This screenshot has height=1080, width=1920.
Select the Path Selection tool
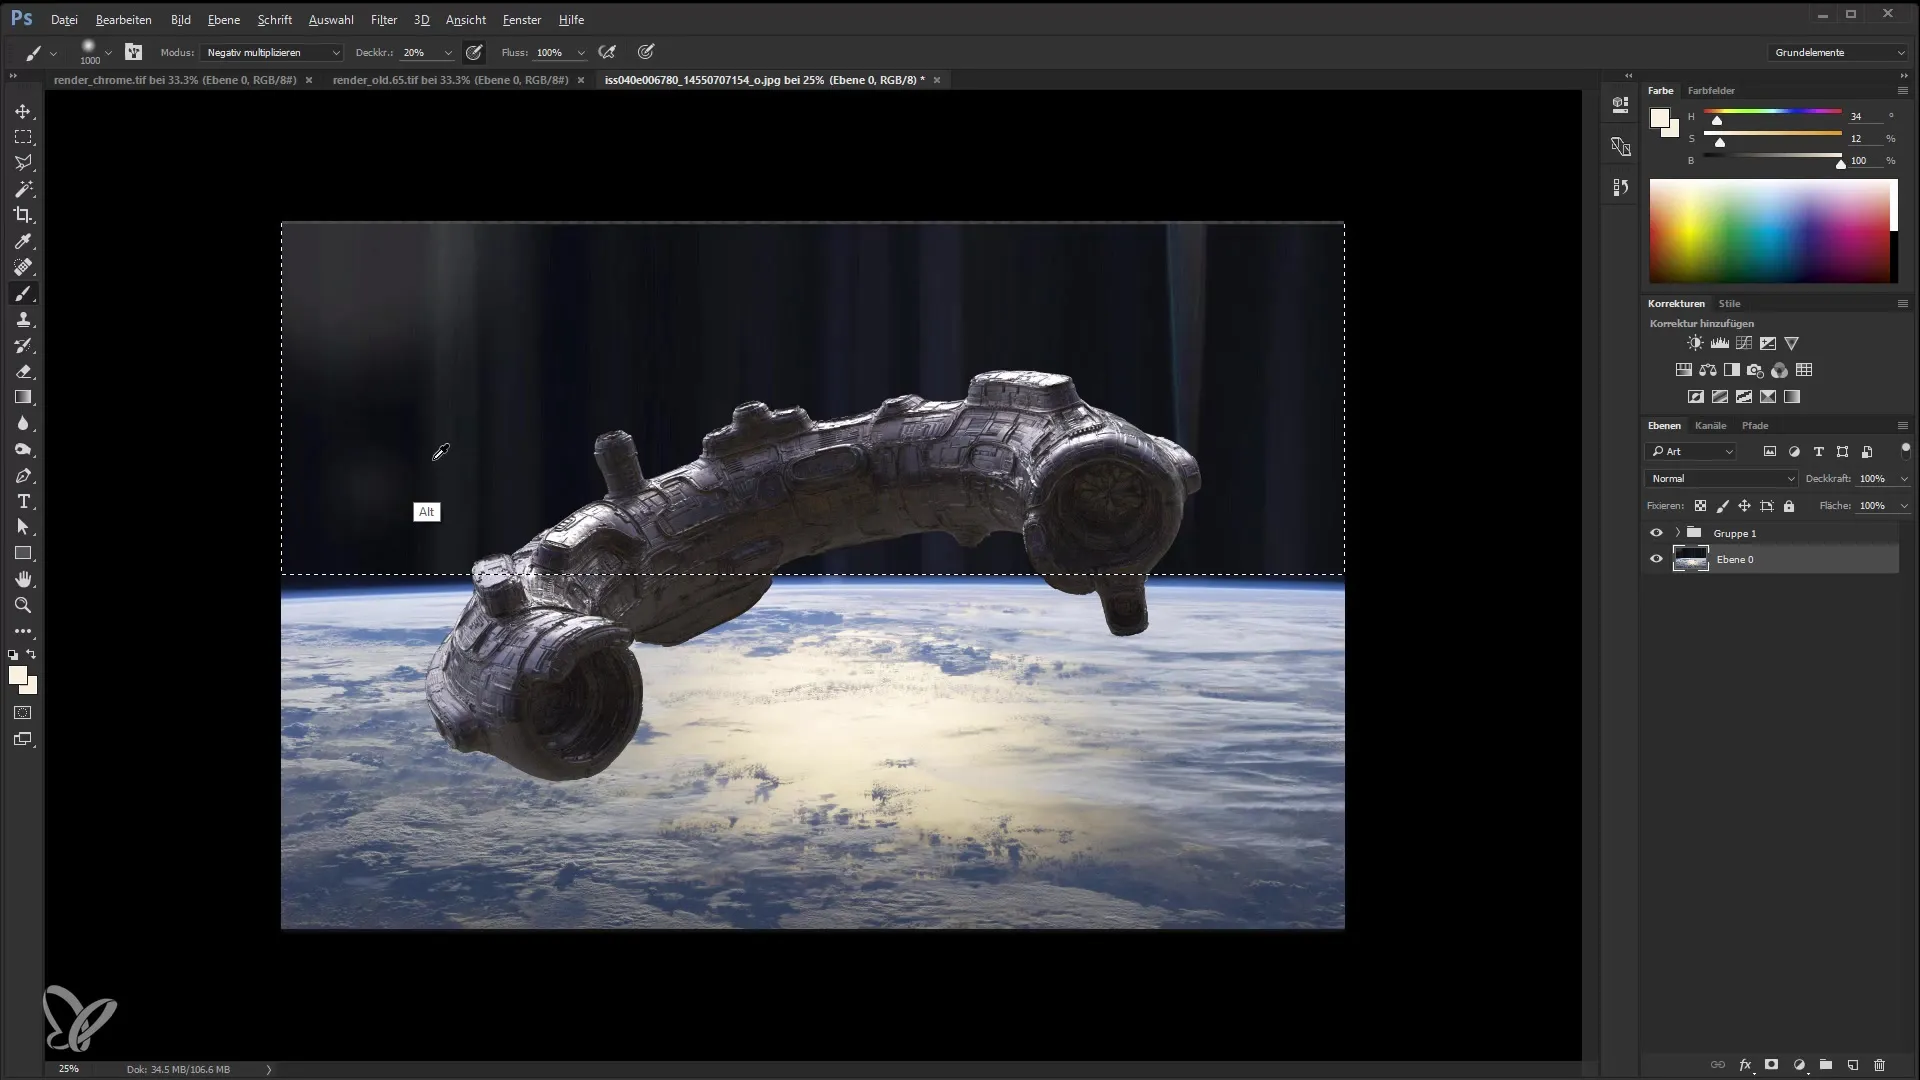[x=23, y=527]
